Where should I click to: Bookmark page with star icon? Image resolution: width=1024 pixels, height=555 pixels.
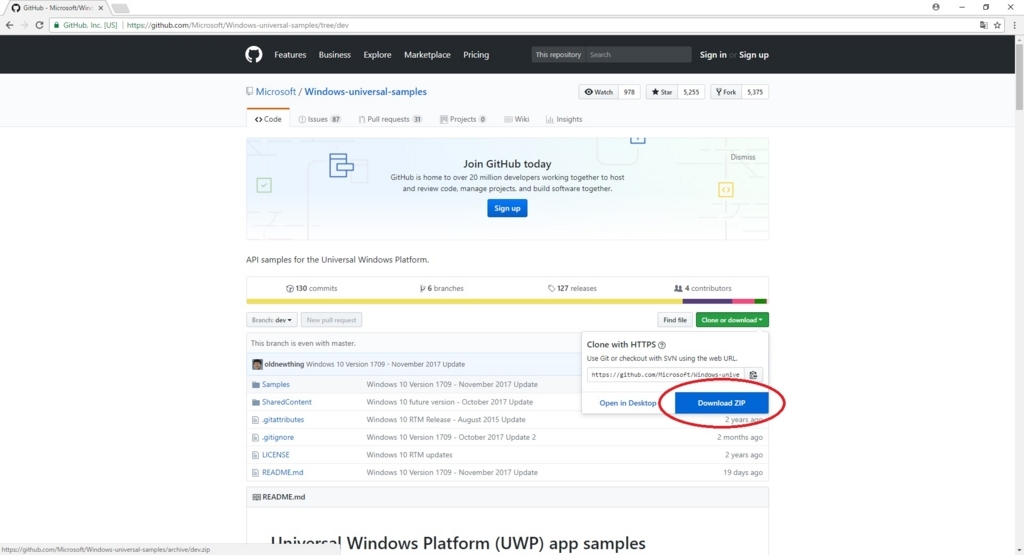997,25
